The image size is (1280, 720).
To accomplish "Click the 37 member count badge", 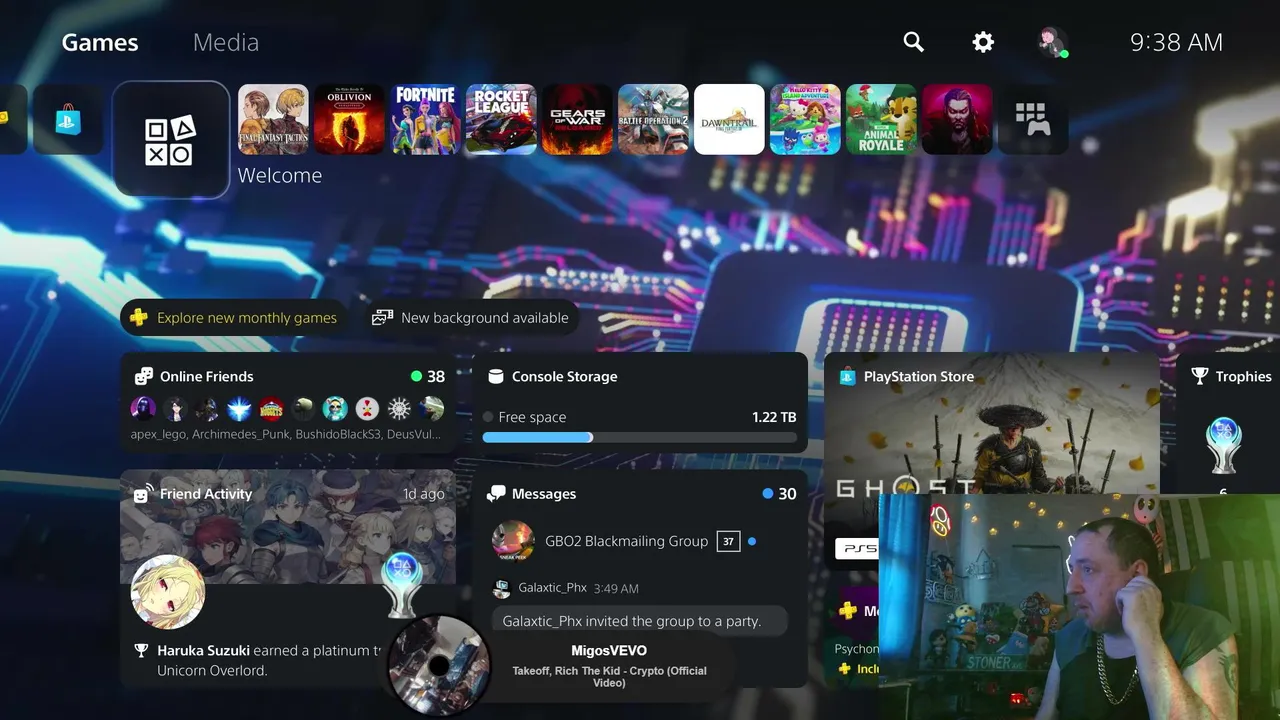I will (728, 541).
